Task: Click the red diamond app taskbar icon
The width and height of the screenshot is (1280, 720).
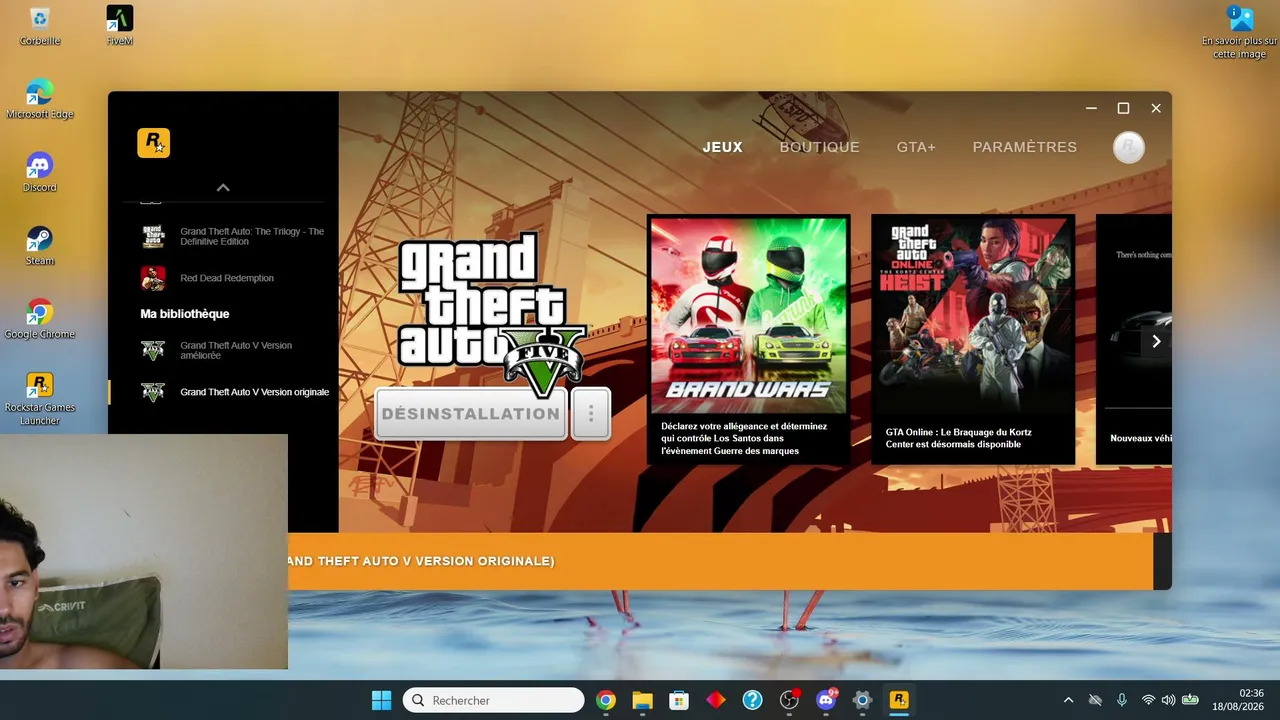Action: pyautogui.click(x=716, y=700)
